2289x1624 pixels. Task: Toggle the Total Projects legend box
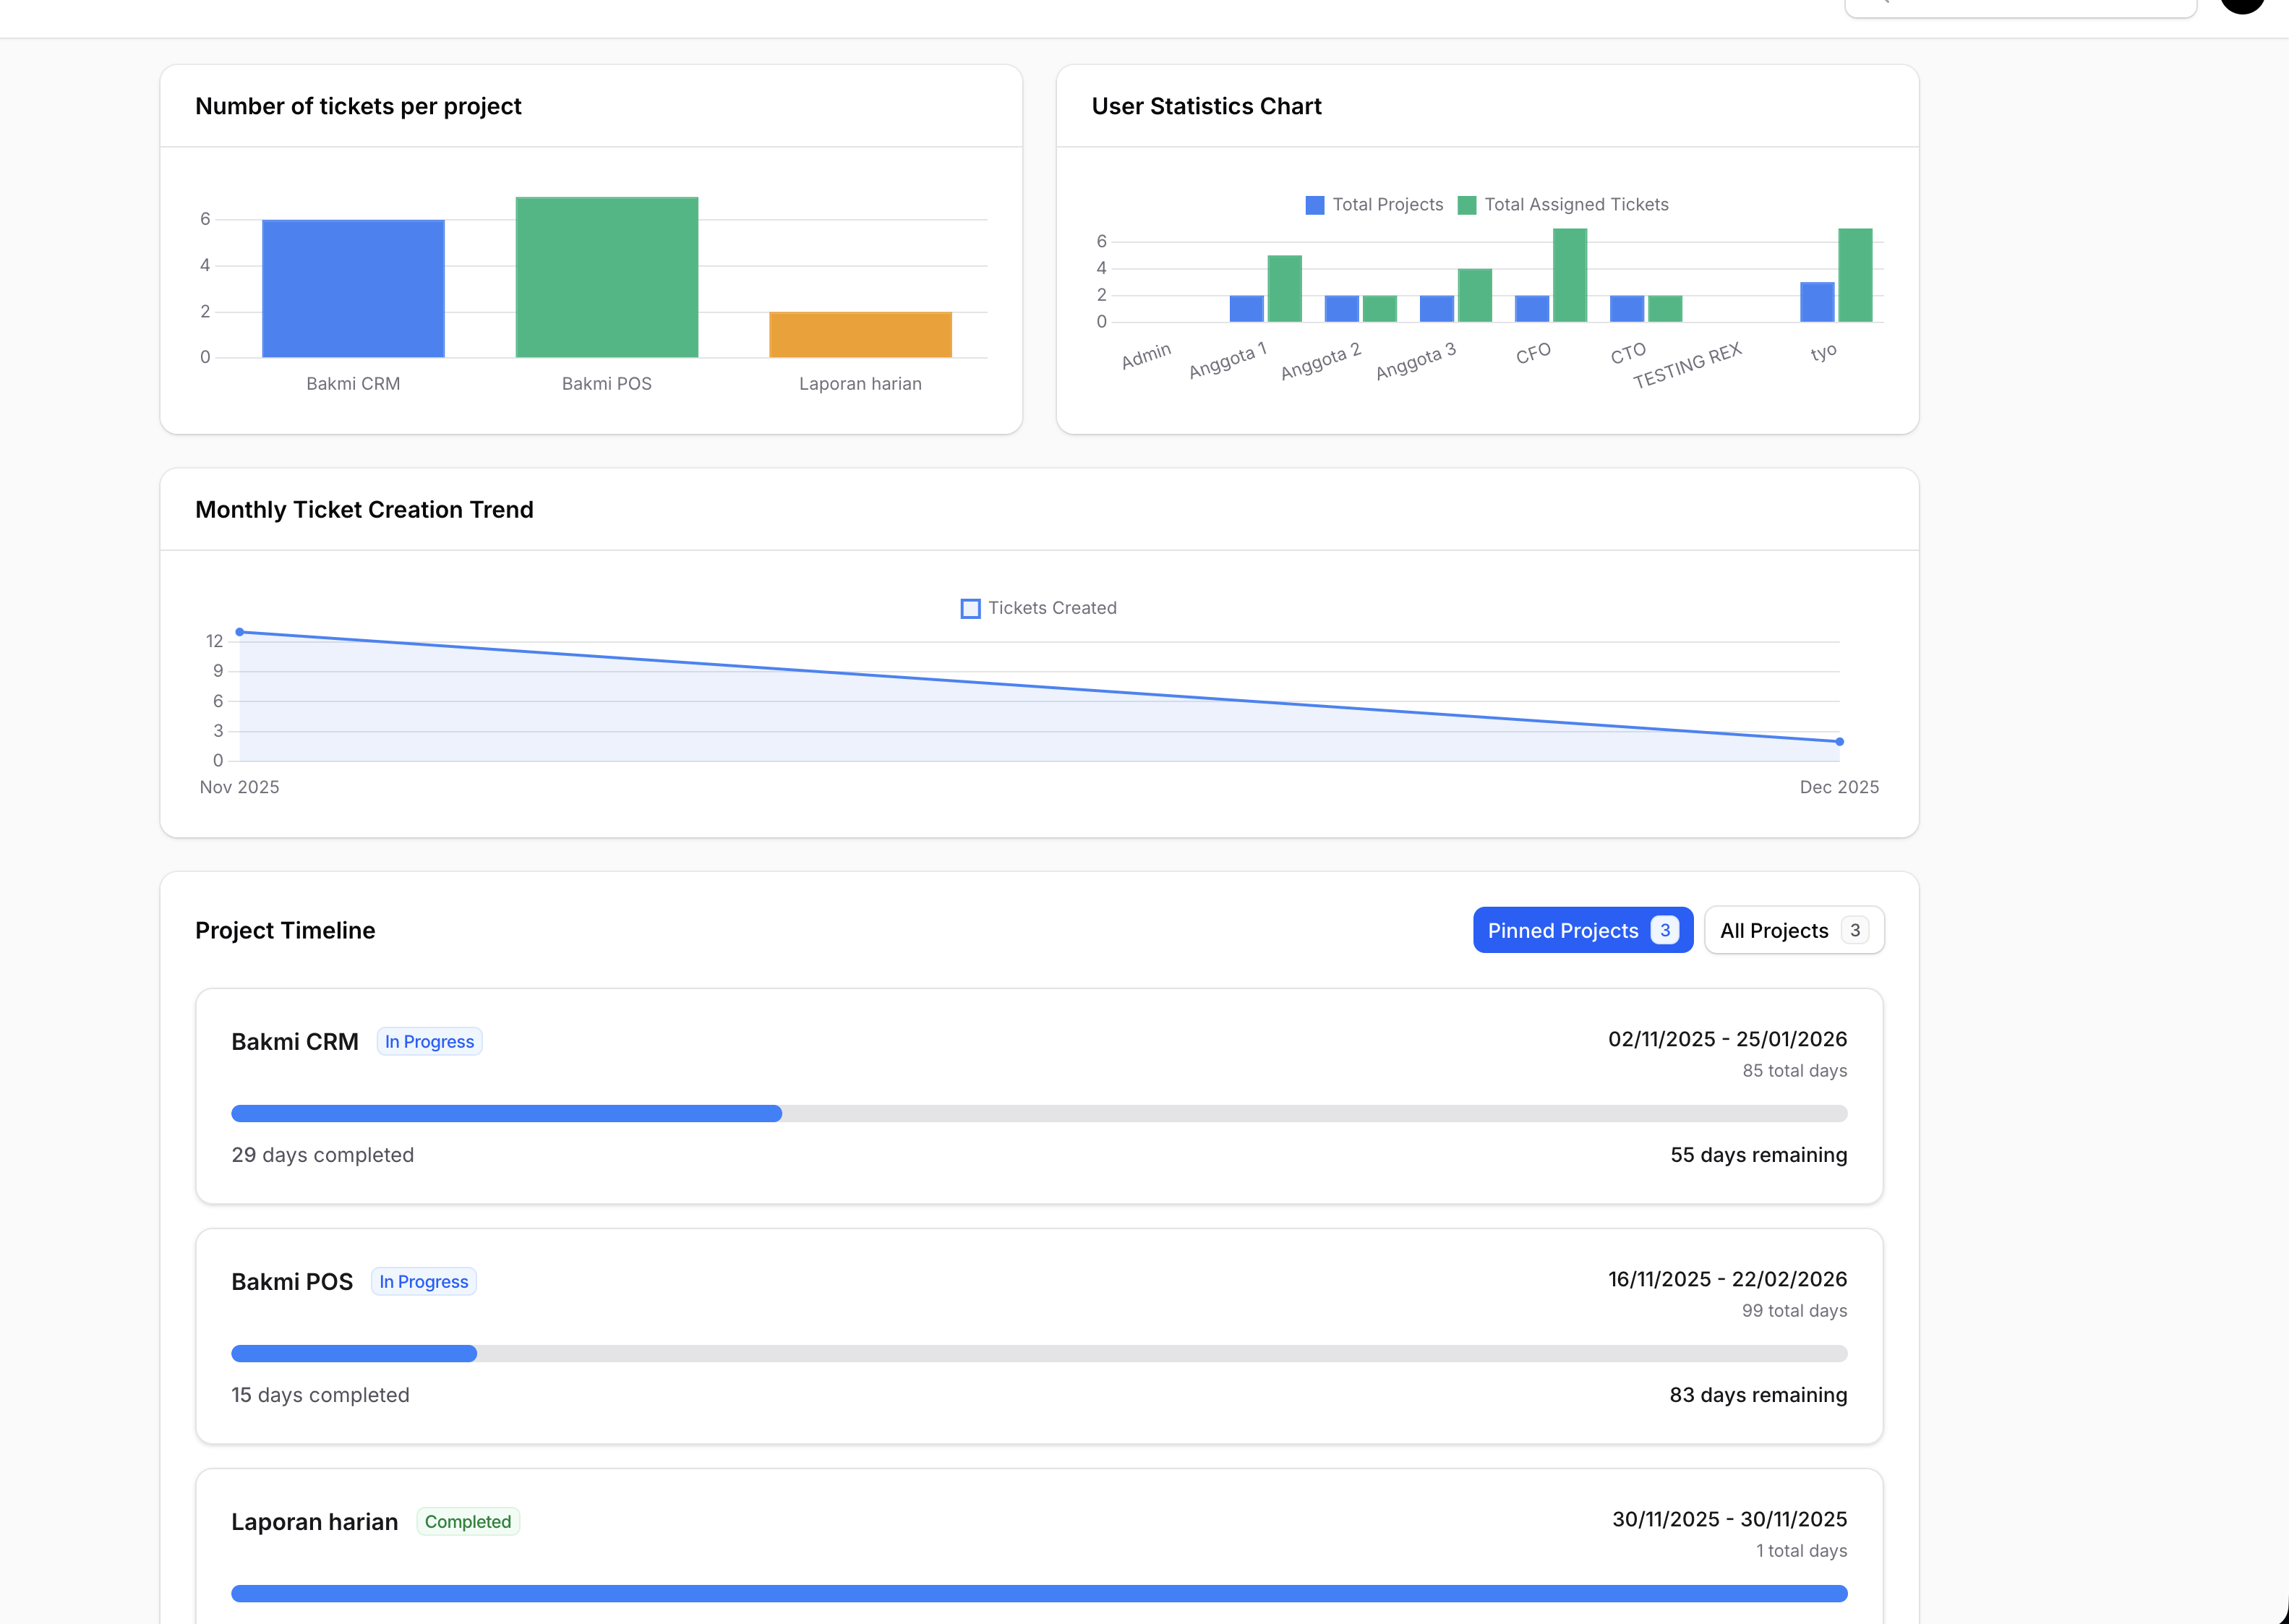[x=1315, y=205]
